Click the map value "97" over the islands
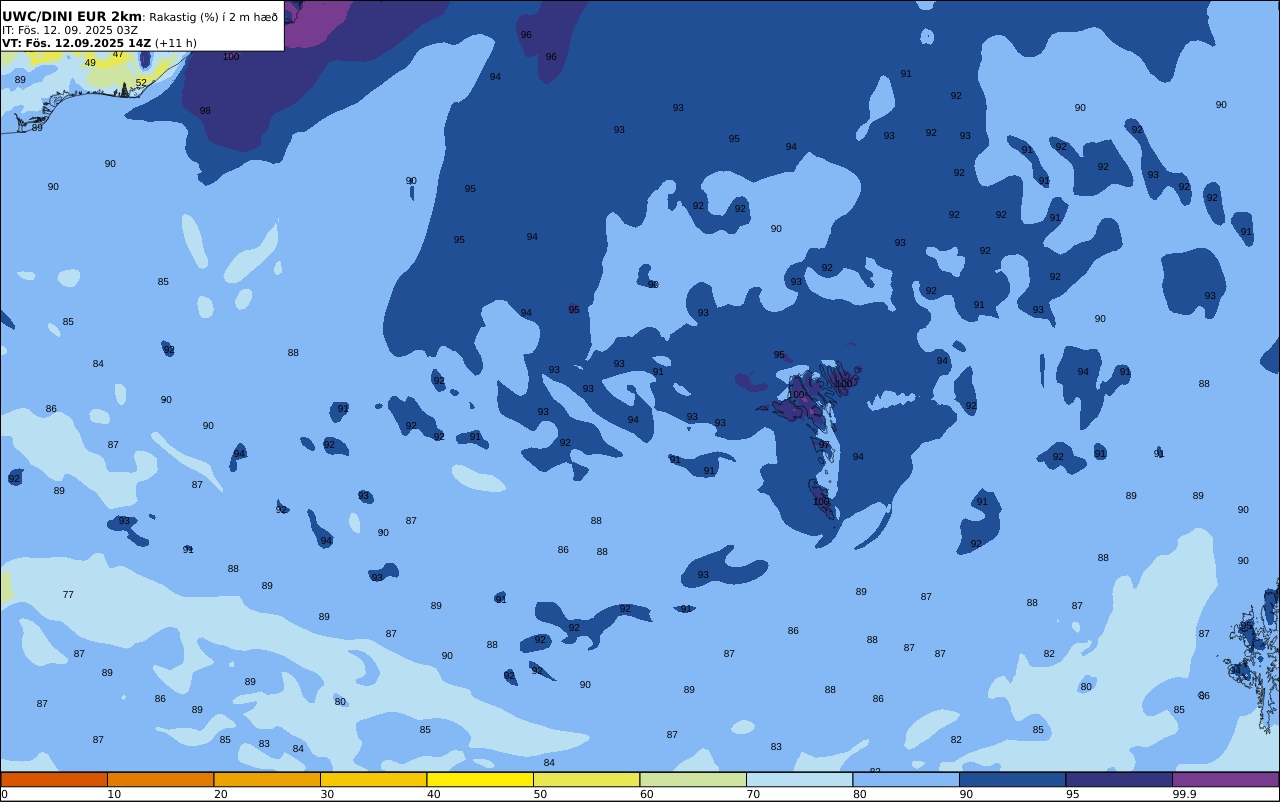 (824, 445)
